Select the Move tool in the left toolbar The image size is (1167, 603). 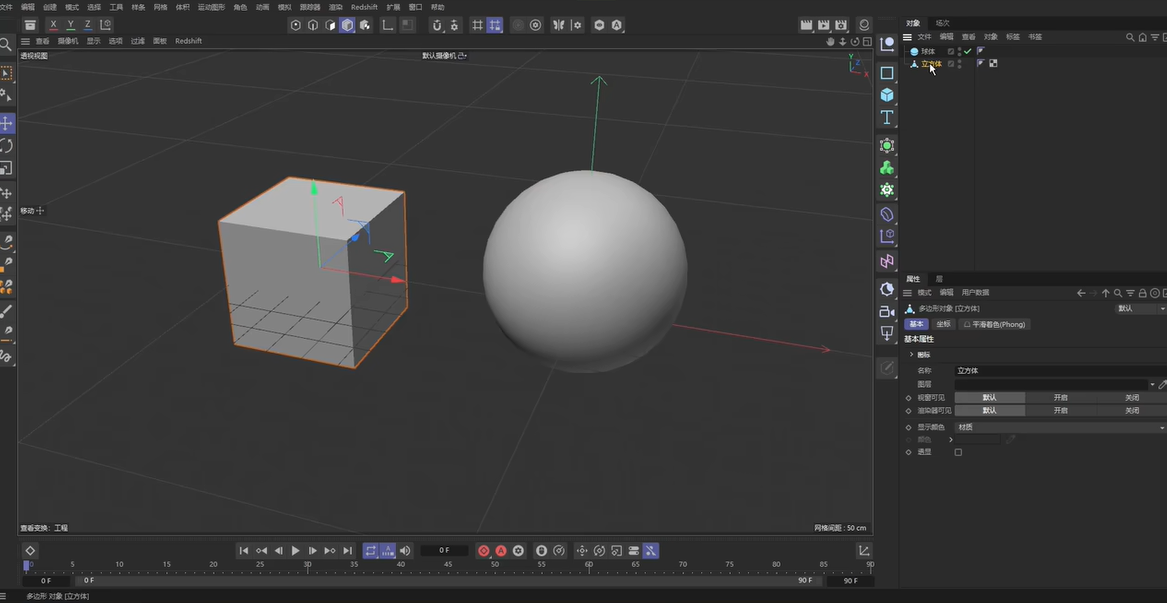tap(7, 123)
